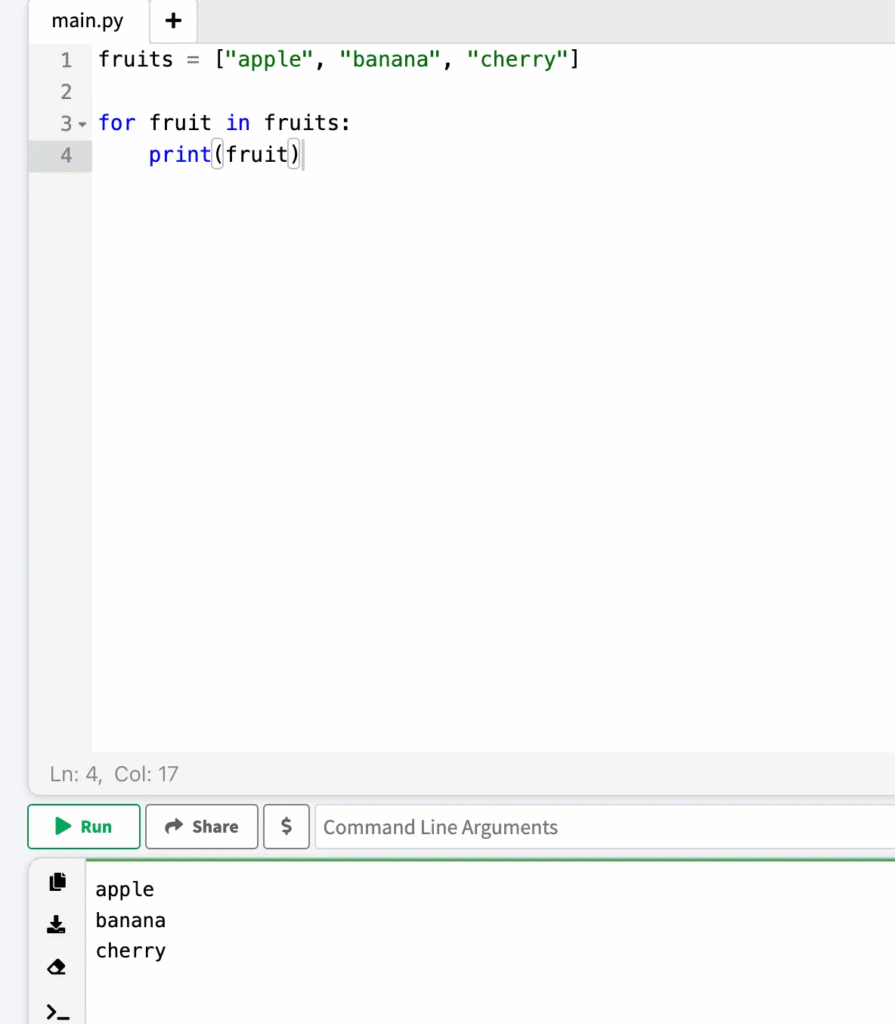
Task: Open the main.py file tab
Action: [88, 22]
